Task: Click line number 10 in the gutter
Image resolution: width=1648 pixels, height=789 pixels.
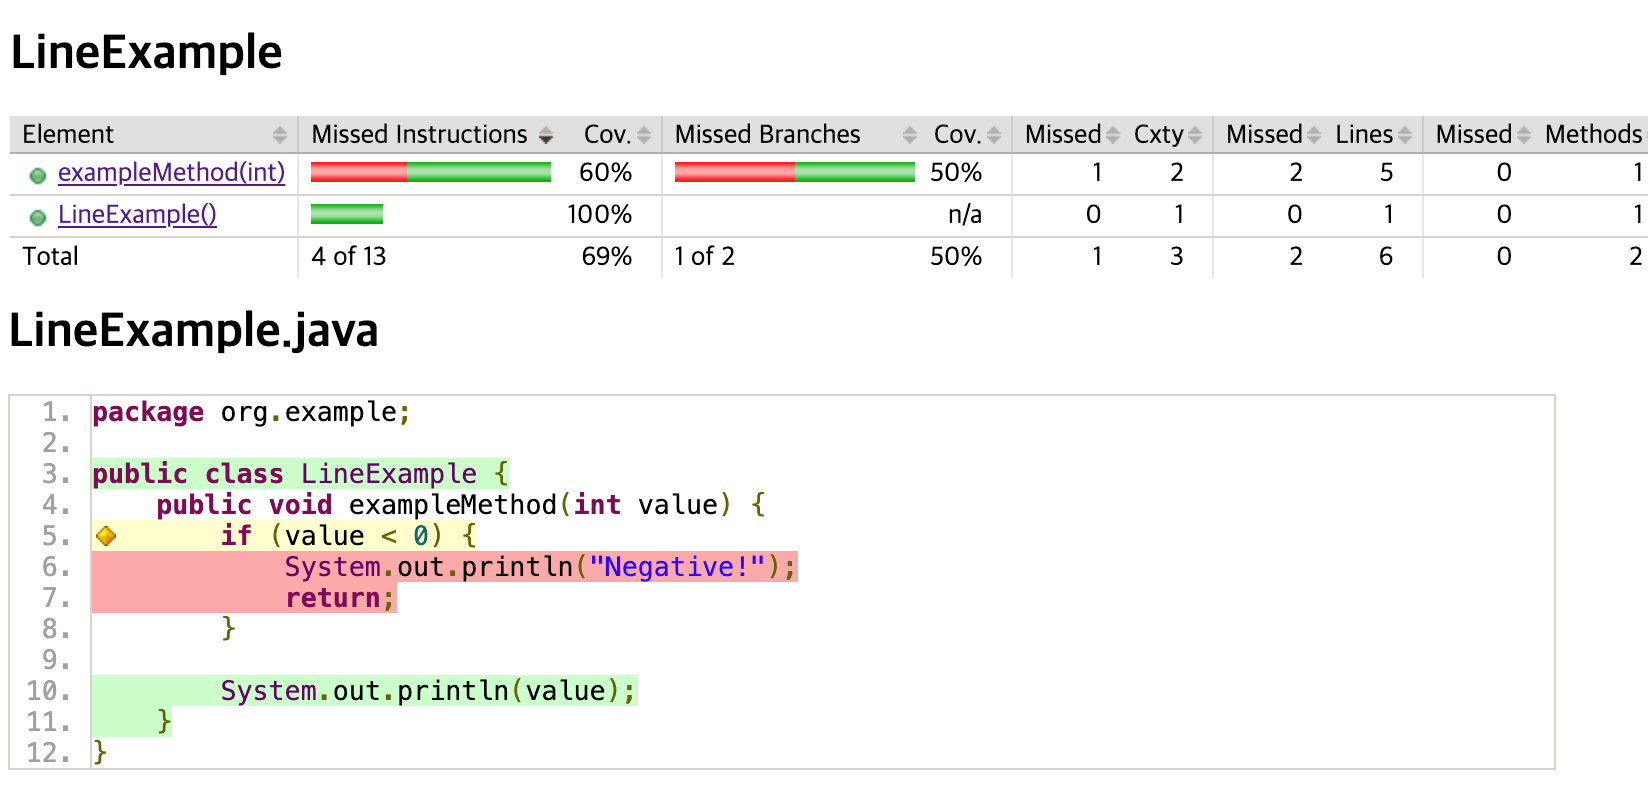Action: click(49, 691)
